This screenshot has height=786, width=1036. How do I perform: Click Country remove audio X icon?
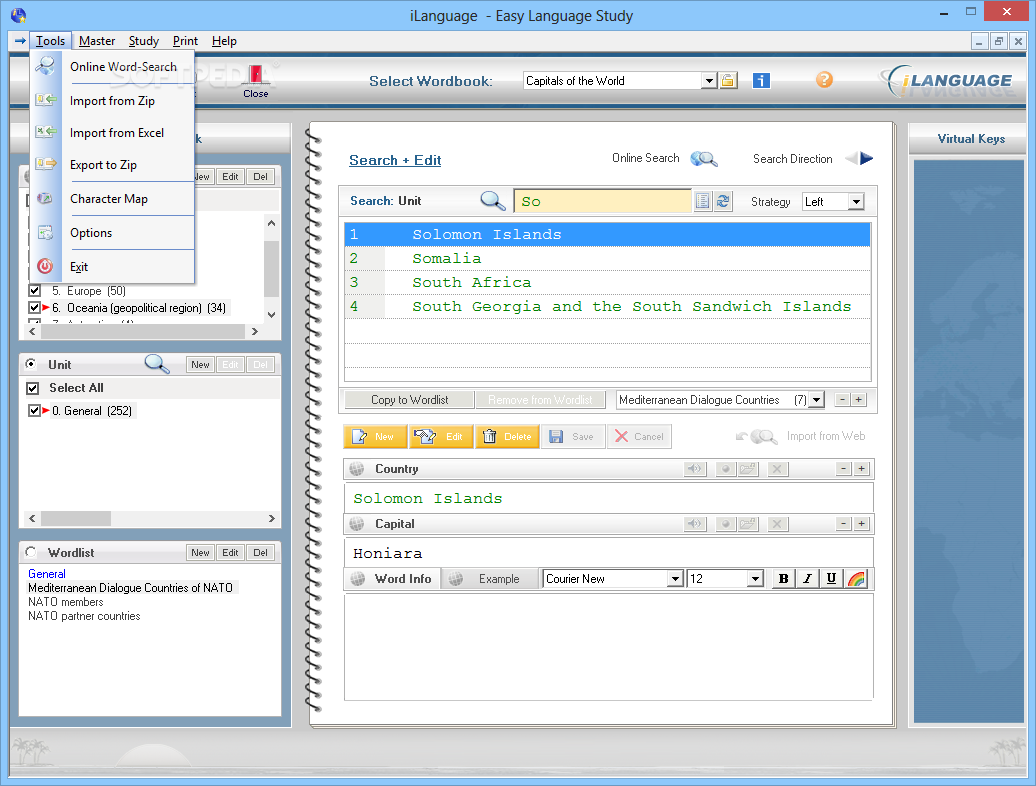pyautogui.click(x=777, y=469)
